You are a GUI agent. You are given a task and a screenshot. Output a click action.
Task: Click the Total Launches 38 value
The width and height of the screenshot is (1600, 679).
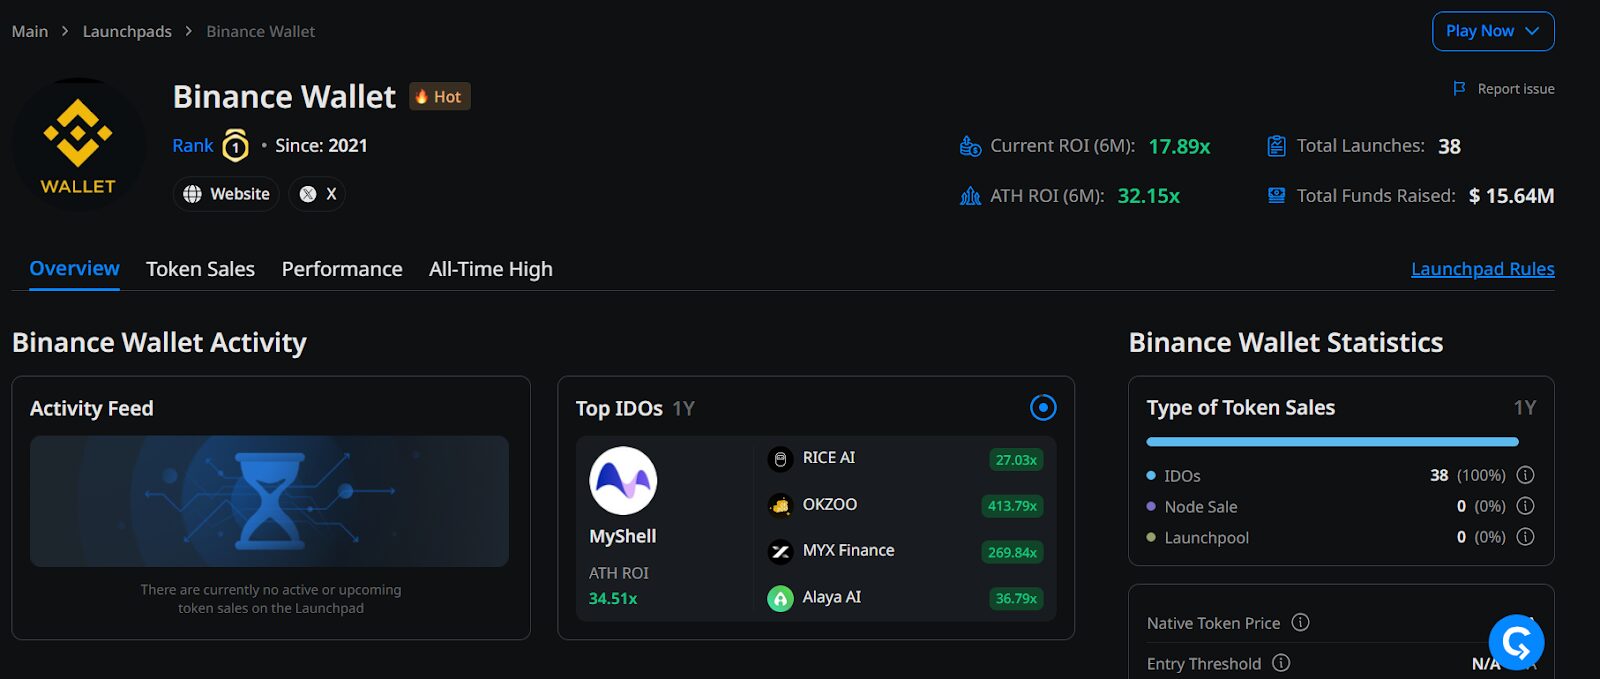1449,147
